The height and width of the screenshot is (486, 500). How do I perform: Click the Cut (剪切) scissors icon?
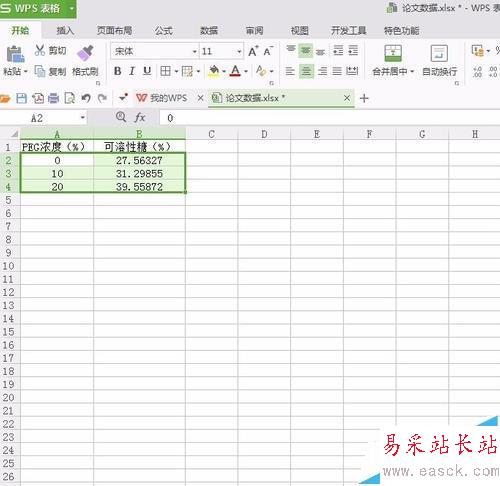pyautogui.click(x=40, y=50)
